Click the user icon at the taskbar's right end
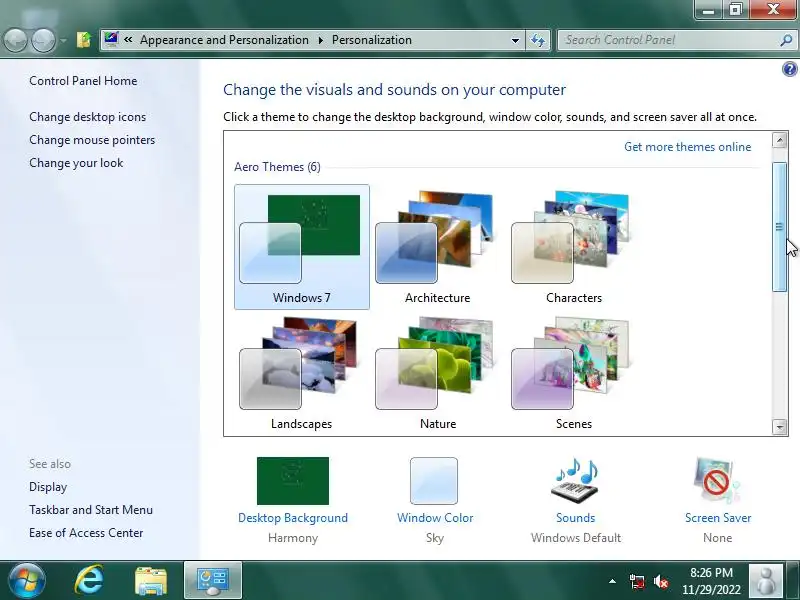 [x=765, y=581]
